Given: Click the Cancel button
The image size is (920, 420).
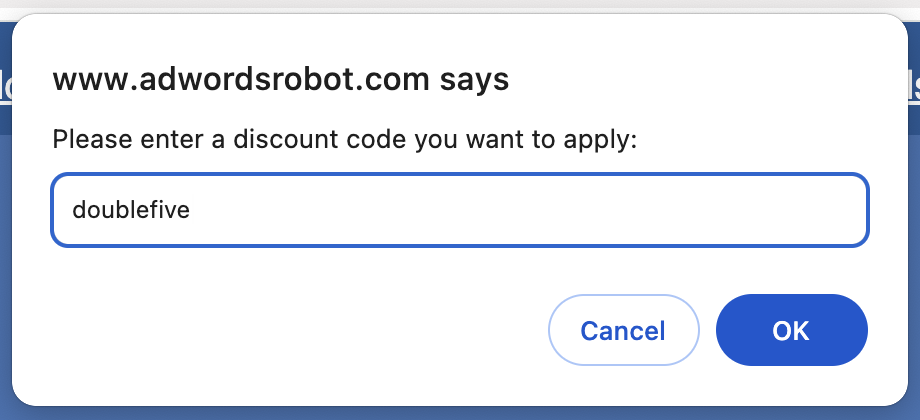Looking at the screenshot, I should click(622, 330).
